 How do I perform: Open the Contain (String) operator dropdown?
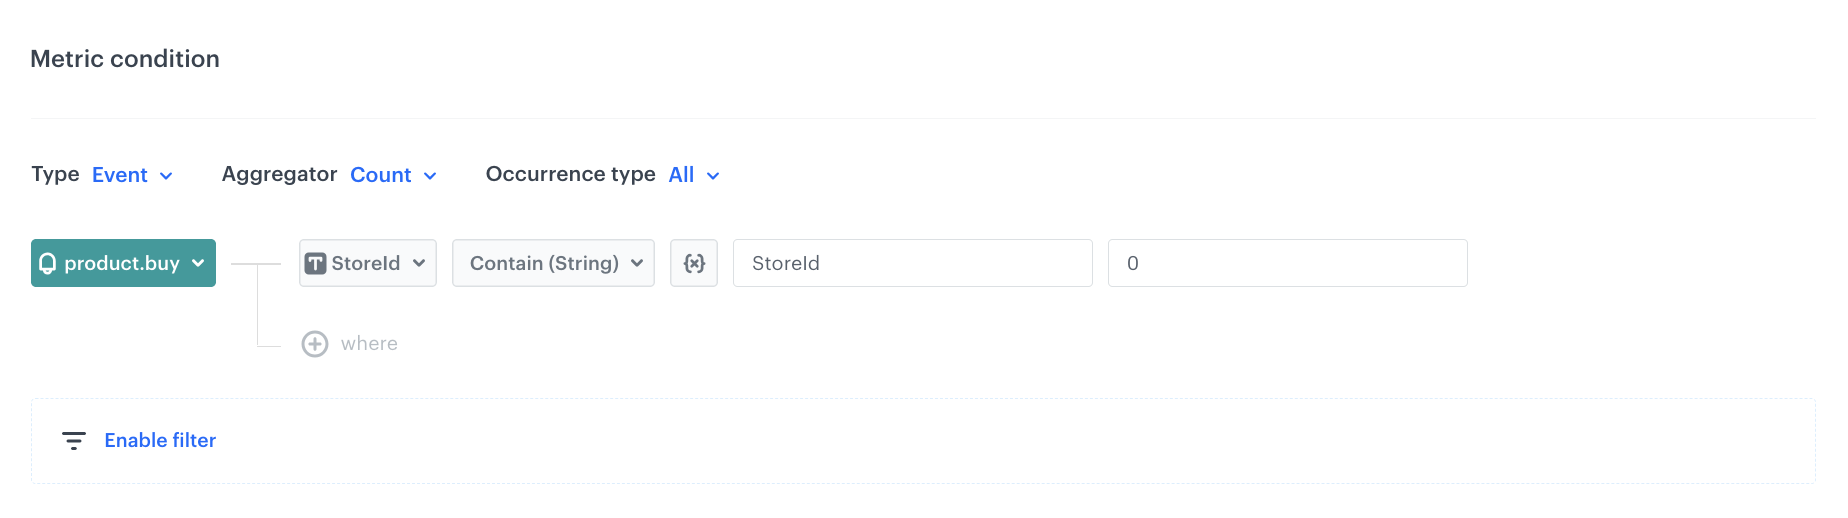point(553,263)
